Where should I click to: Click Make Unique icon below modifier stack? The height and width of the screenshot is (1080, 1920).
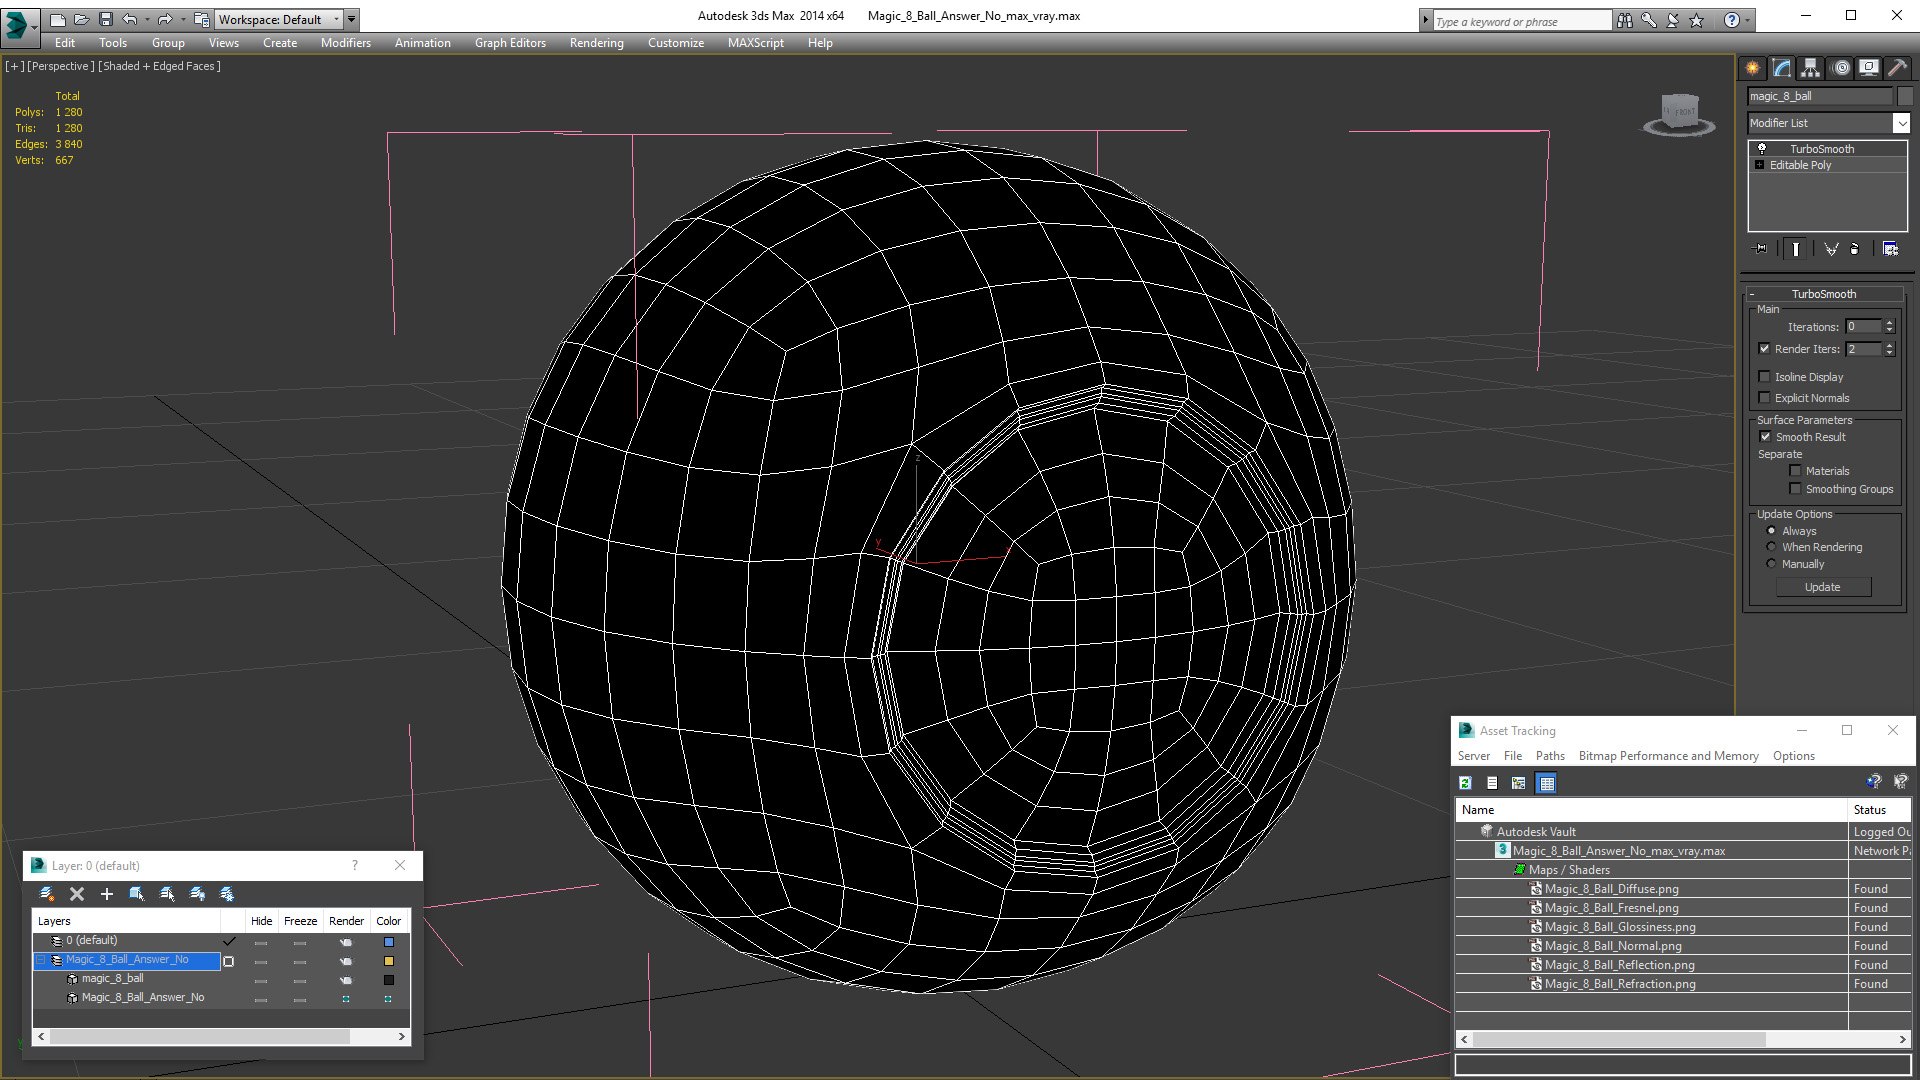coord(1831,249)
